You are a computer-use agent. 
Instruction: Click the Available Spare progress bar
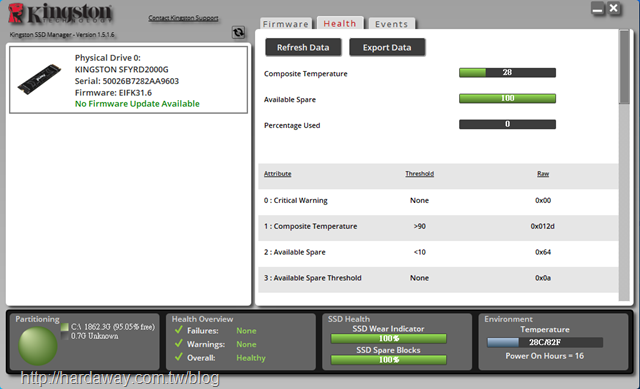click(x=507, y=98)
